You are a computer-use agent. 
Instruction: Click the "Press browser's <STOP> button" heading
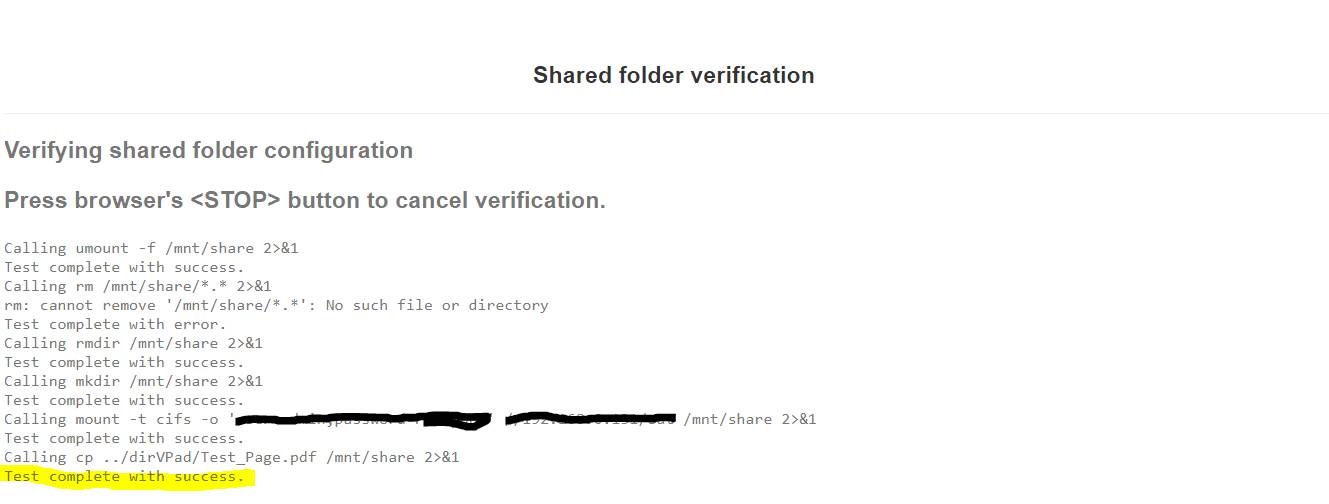pos(305,201)
